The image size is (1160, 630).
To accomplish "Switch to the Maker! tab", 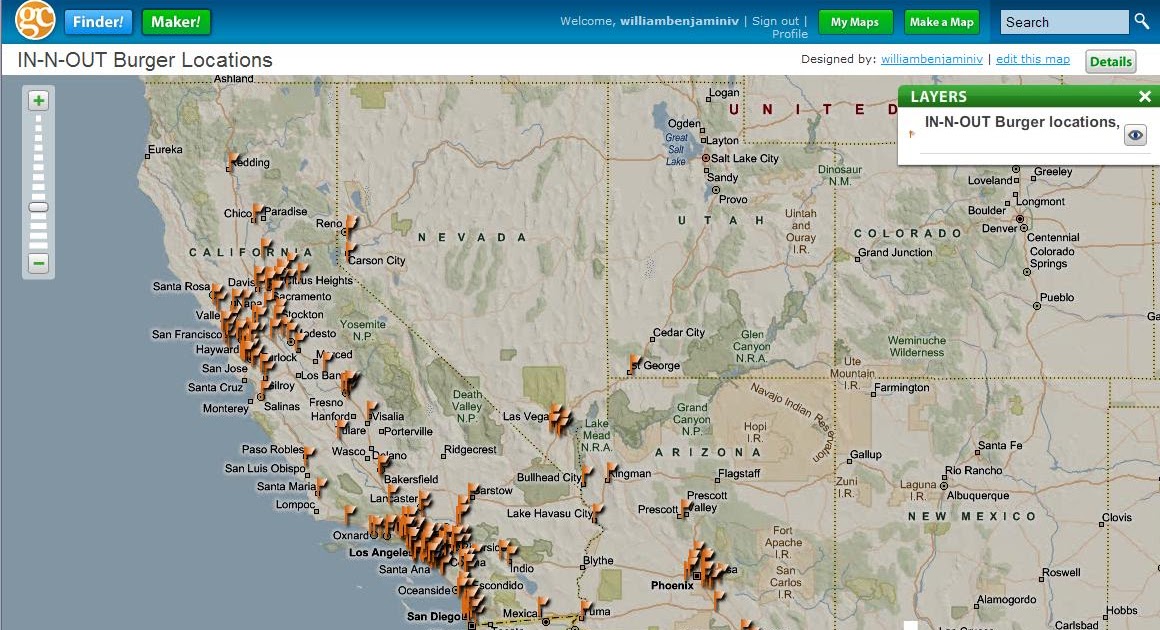I will pos(176,20).
